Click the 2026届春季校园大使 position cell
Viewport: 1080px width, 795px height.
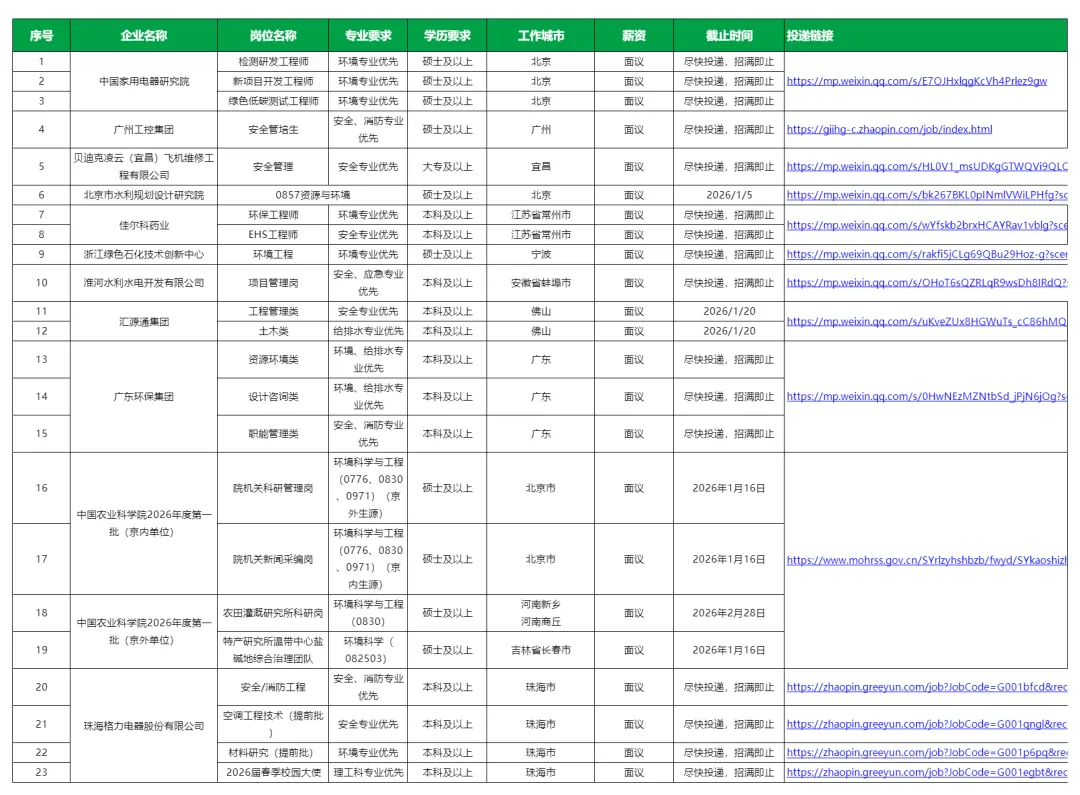click(x=273, y=773)
